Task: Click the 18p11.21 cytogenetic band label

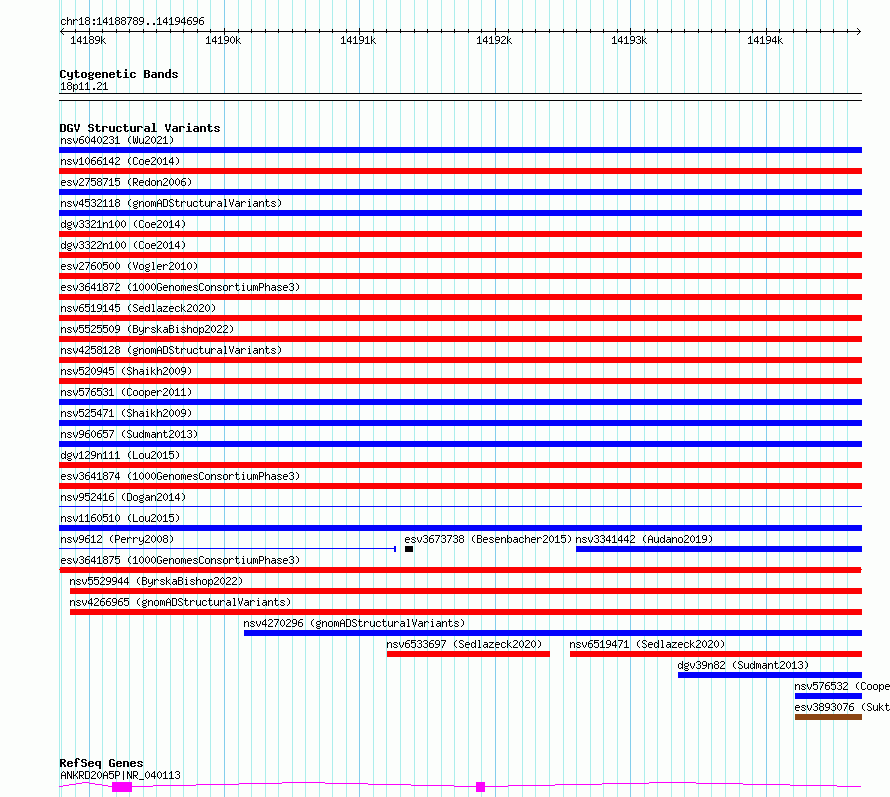Action: 84,86
